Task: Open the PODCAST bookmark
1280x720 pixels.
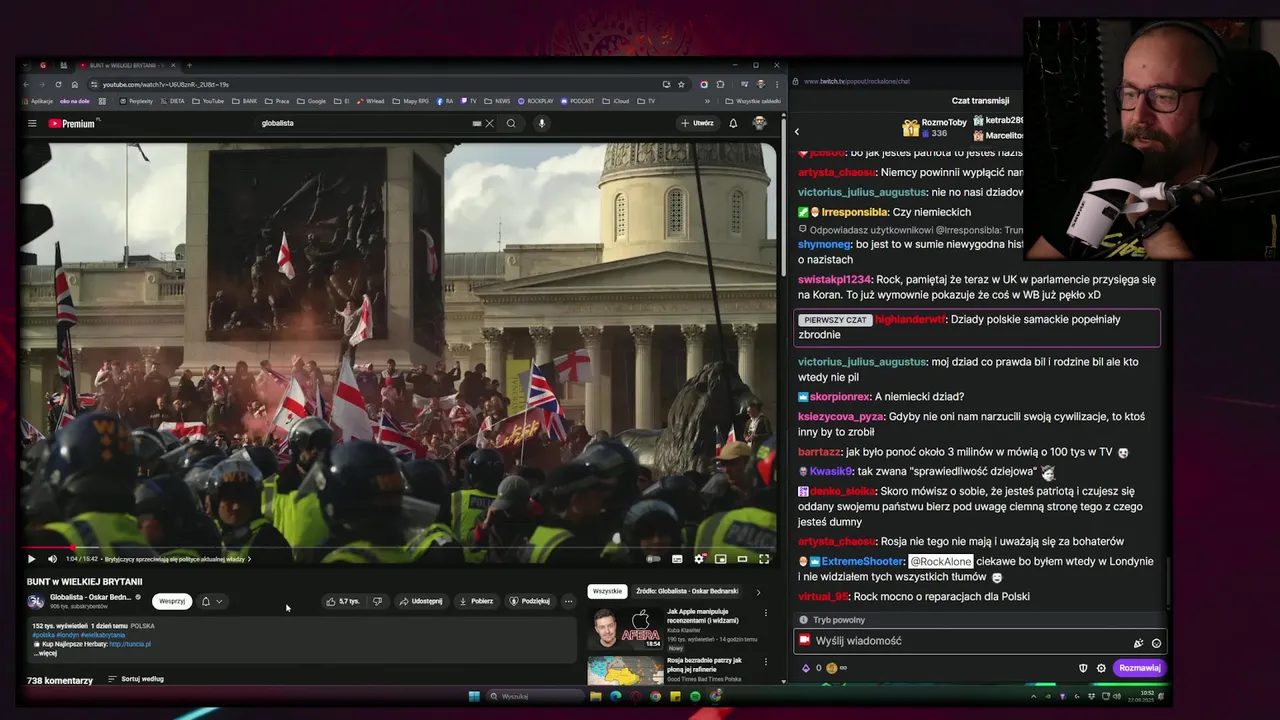Action: point(577,101)
